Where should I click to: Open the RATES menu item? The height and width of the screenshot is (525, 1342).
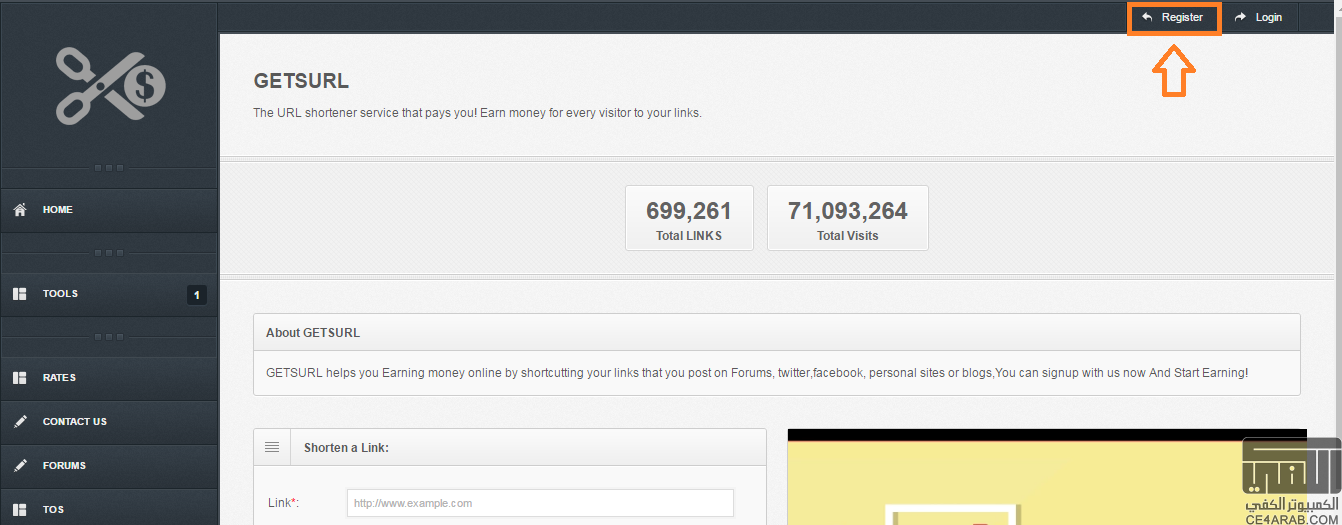tap(109, 378)
